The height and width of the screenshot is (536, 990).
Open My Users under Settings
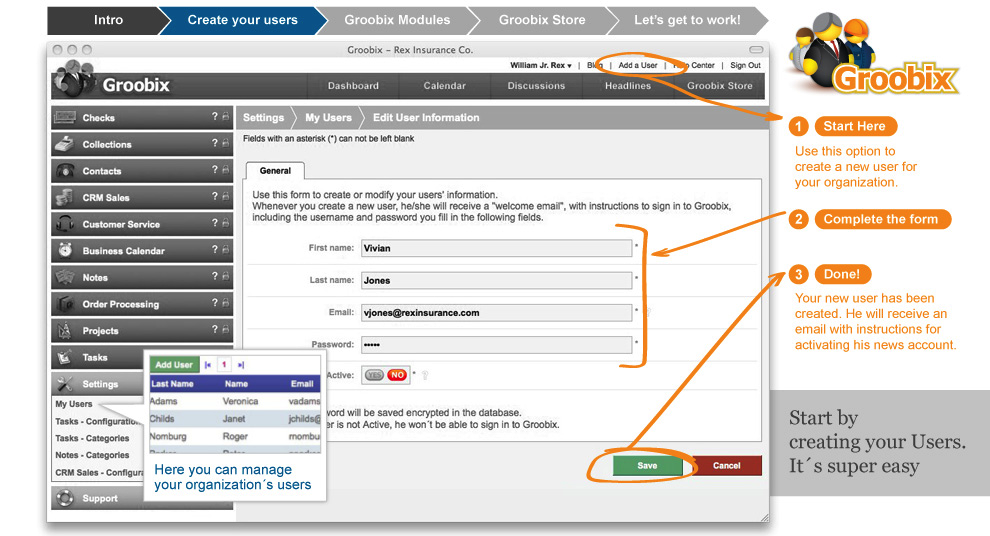point(74,404)
